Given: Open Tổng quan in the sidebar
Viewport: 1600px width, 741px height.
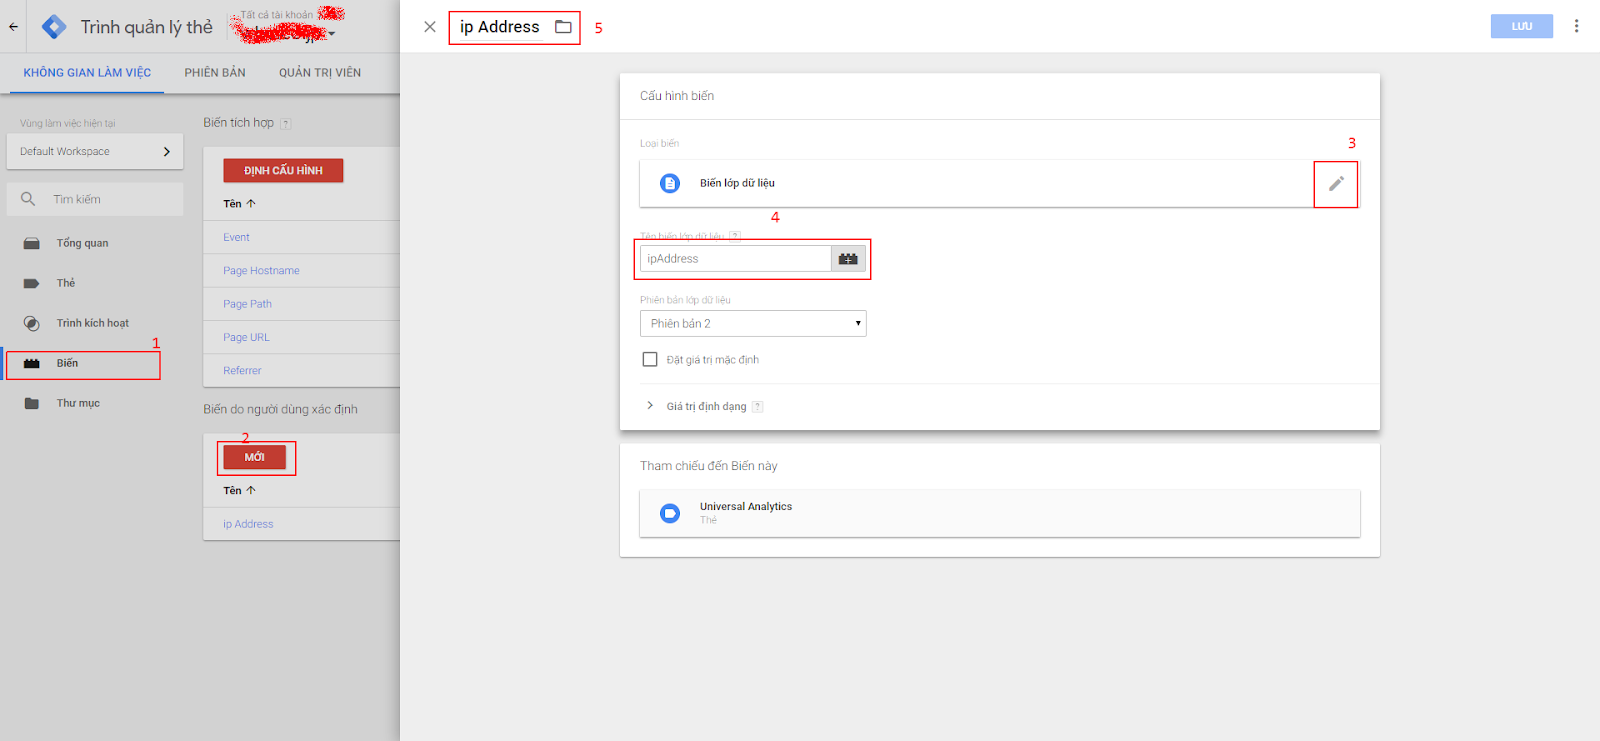Looking at the screenshot, I should pyautogui.click(x=82, y=243).
